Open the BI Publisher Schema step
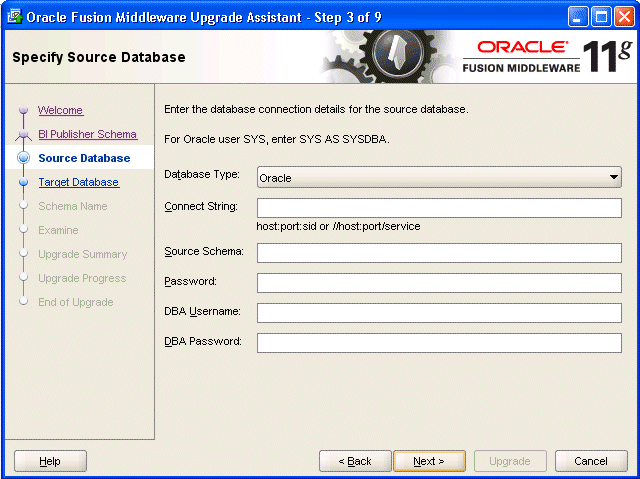640x479 pixels. click(x=87, y=134)
